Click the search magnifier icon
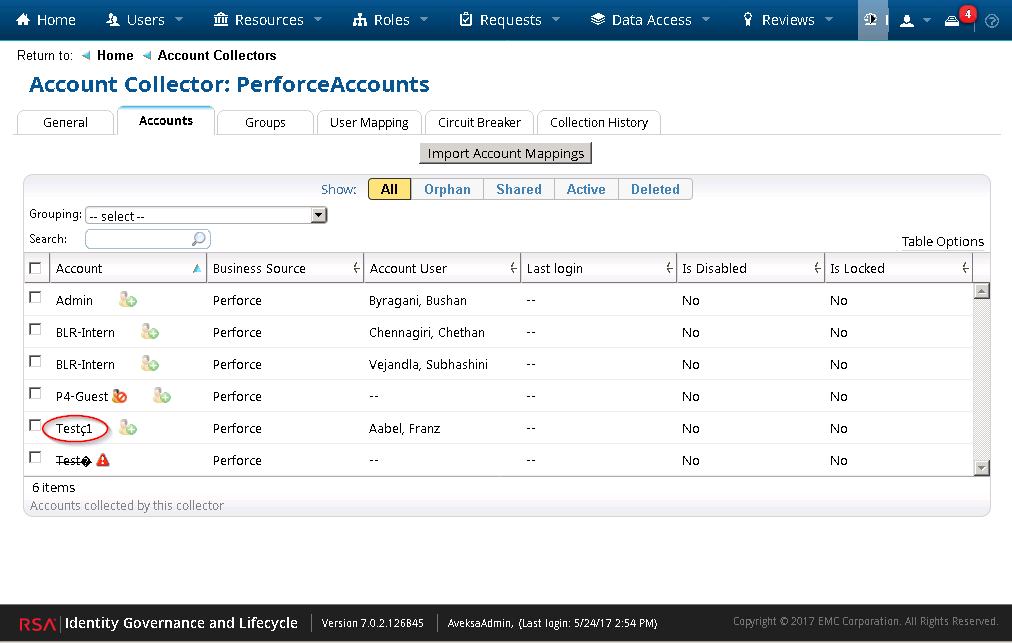This screenshot has width=1012, height=643. pos(199,238)
